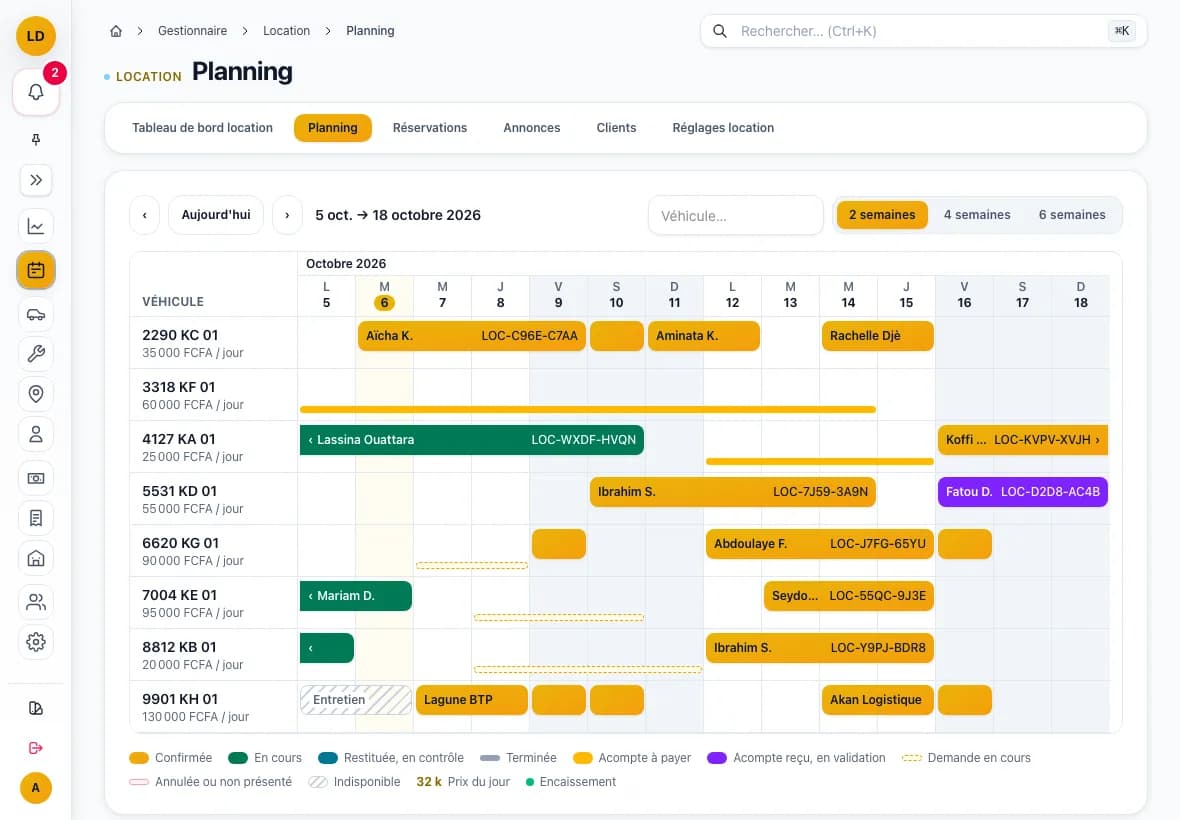Open the Réservations tab
The height and width of the screenshot is (820, 1180).
(430, 128)
